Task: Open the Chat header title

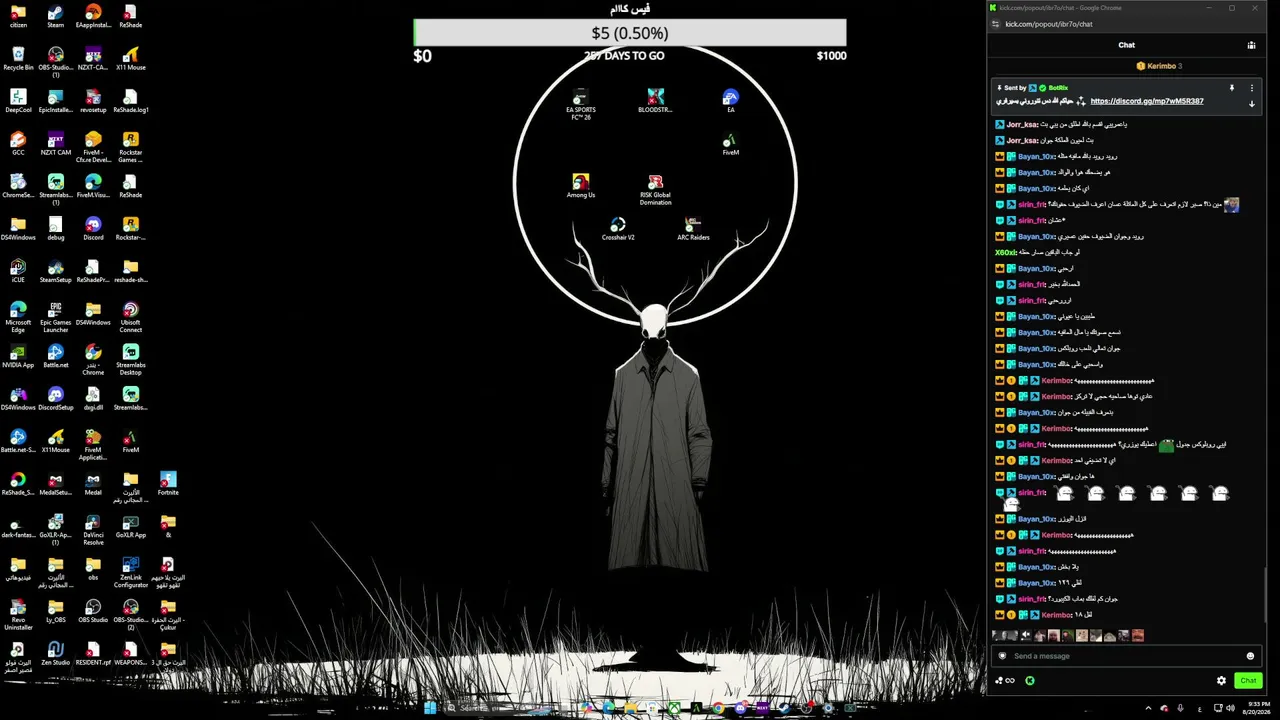Action: (x=1126, y=45)
